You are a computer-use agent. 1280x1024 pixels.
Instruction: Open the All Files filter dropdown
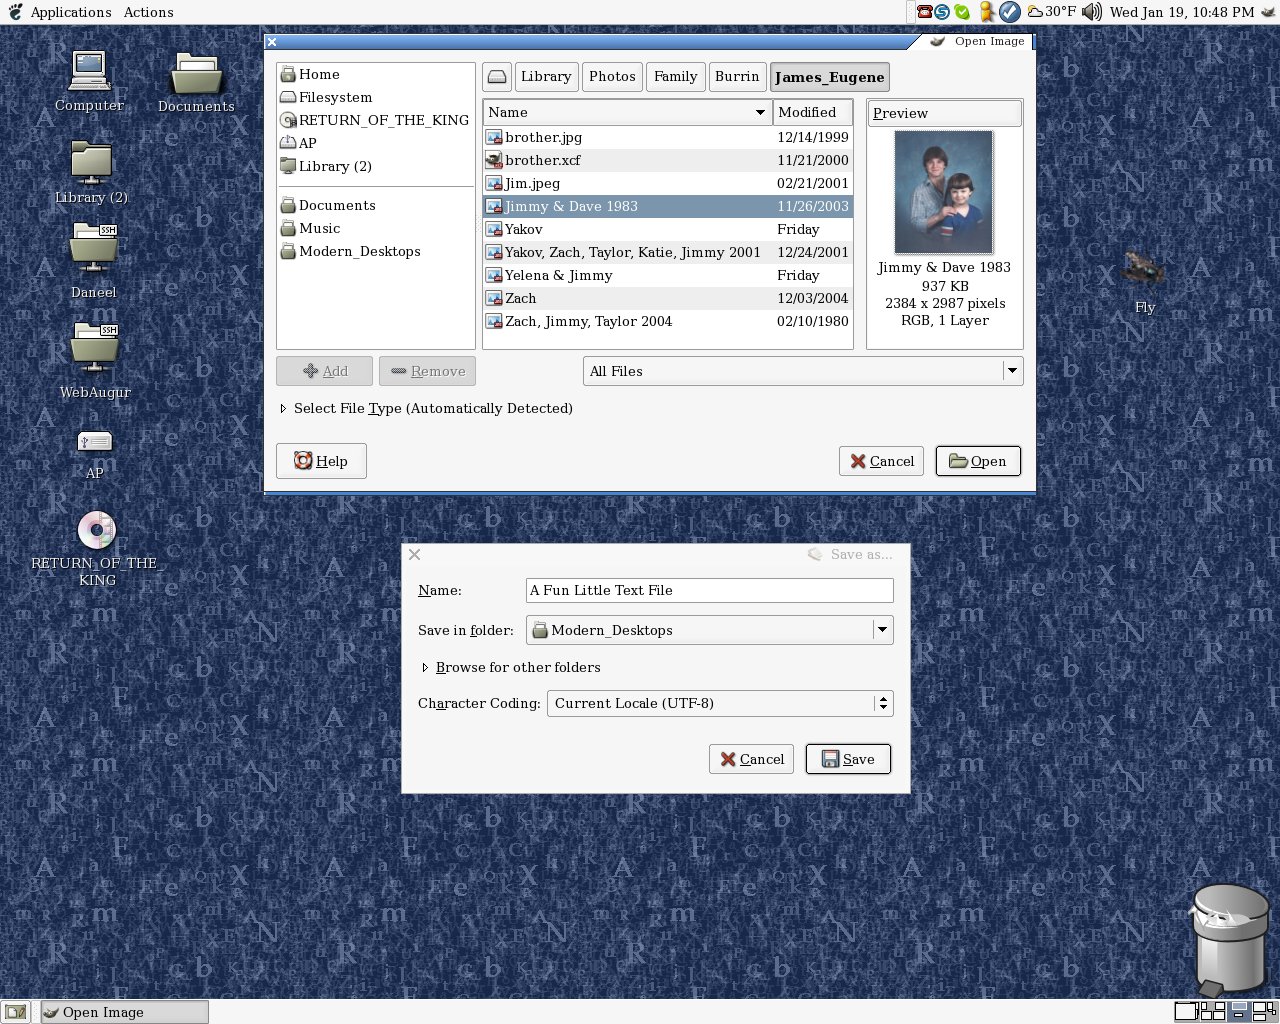tap(803, 371)
